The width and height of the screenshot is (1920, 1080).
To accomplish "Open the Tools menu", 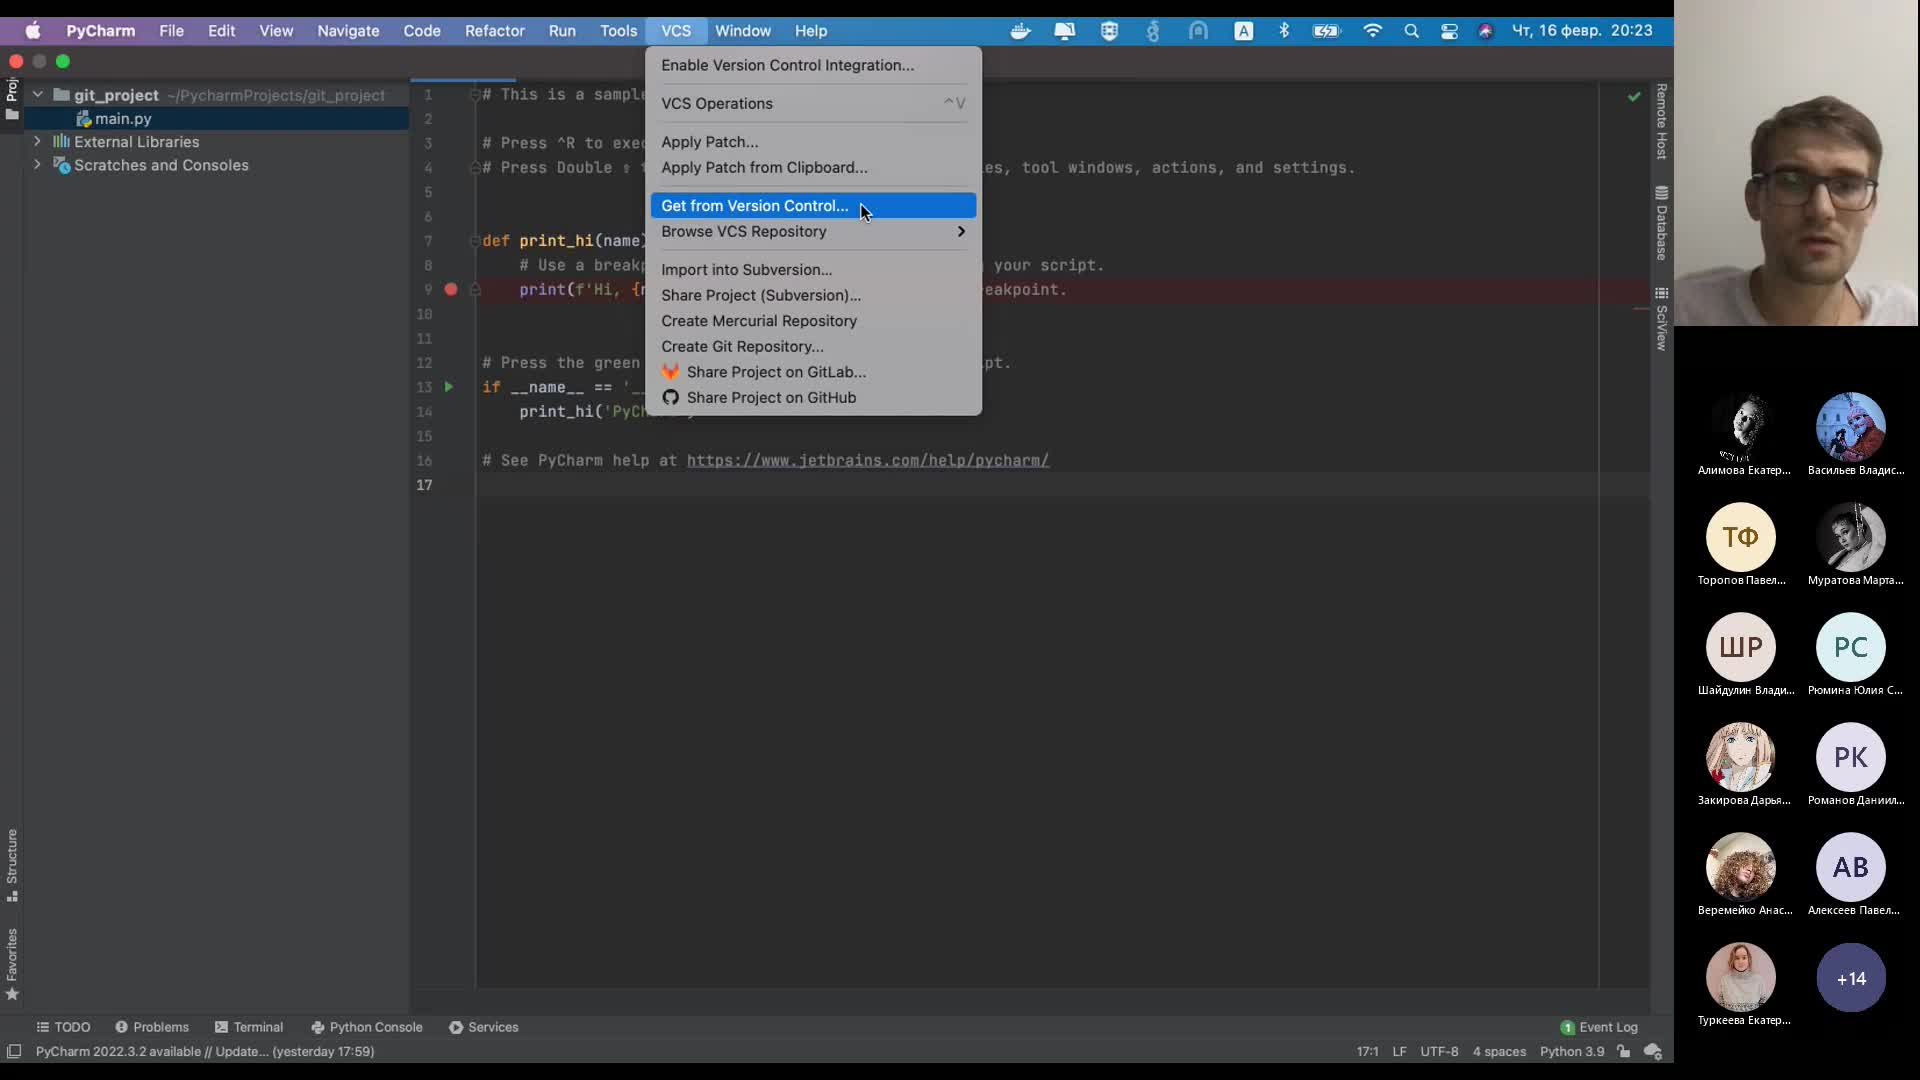I will [618, 31].
